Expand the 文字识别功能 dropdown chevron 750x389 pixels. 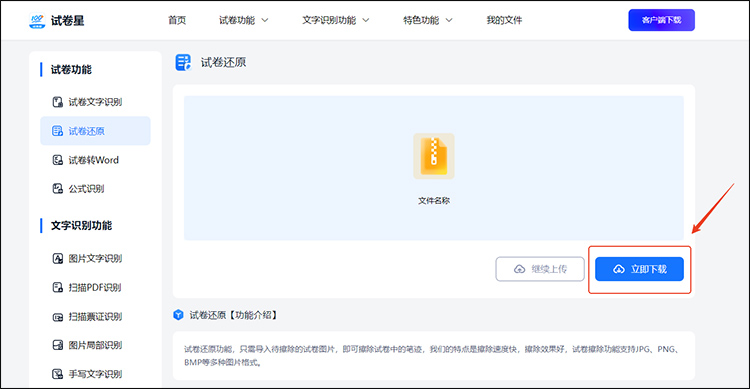tap(366, 21)
